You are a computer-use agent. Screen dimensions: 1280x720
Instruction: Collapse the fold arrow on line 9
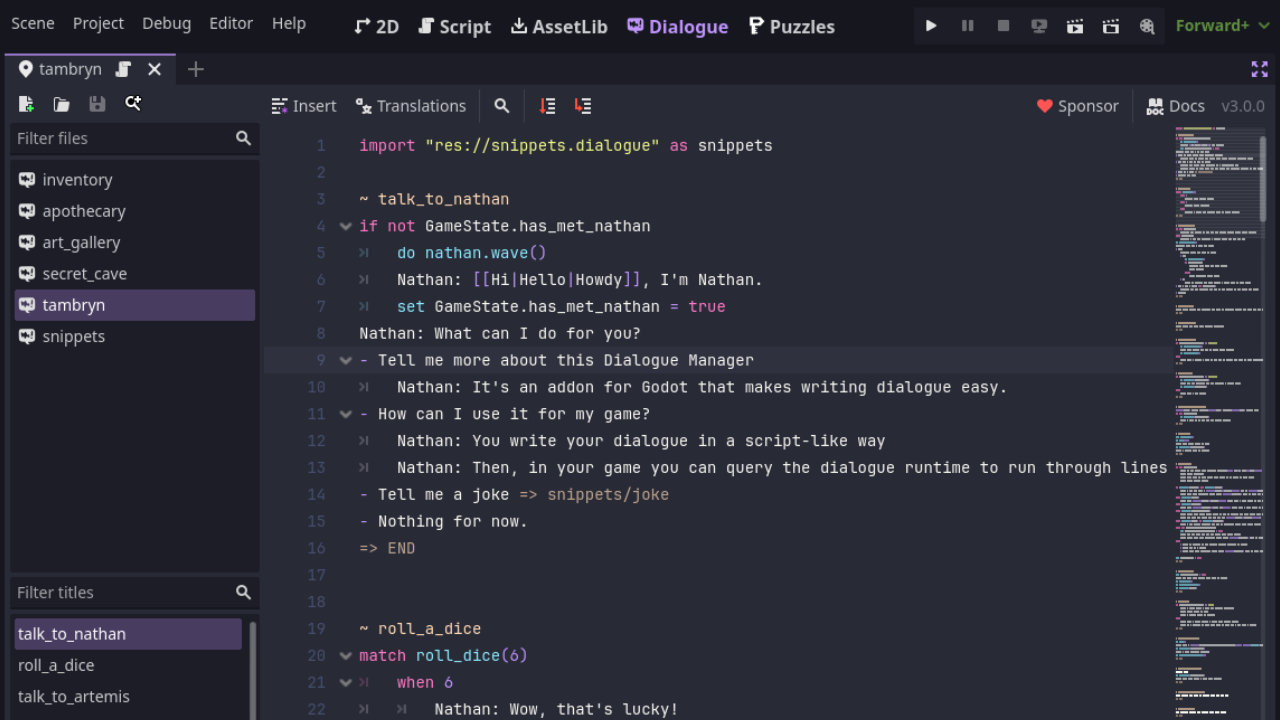(x=346, y=361)
